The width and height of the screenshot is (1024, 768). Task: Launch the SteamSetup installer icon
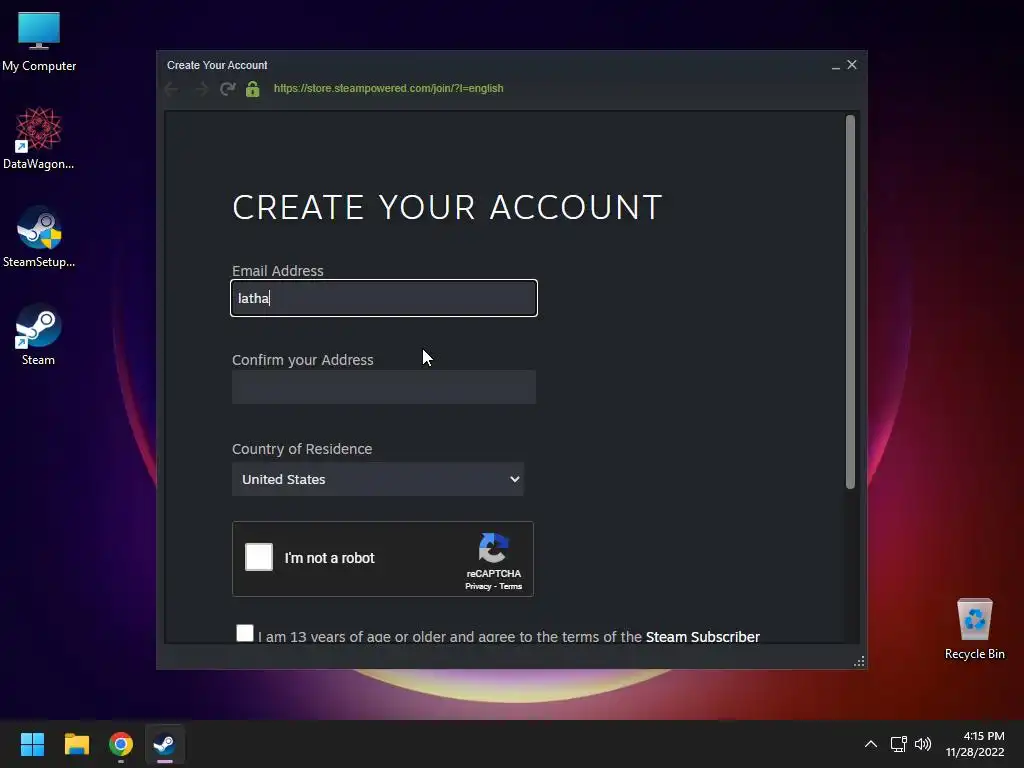pyautogui.click(x=39, y=236)
